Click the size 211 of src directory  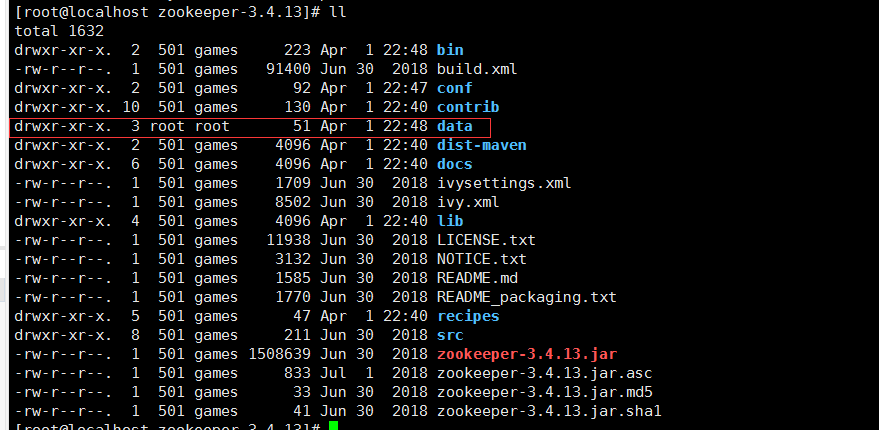click(297, 335)
